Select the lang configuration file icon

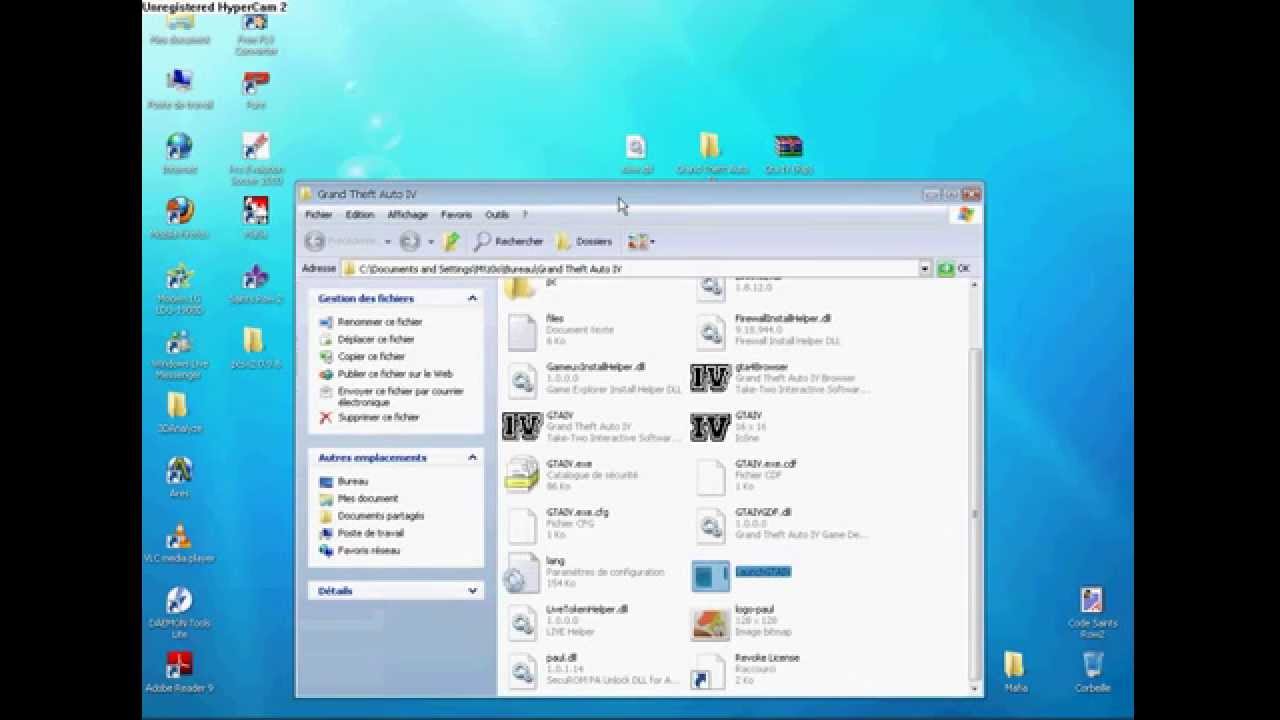pos(522,573)
